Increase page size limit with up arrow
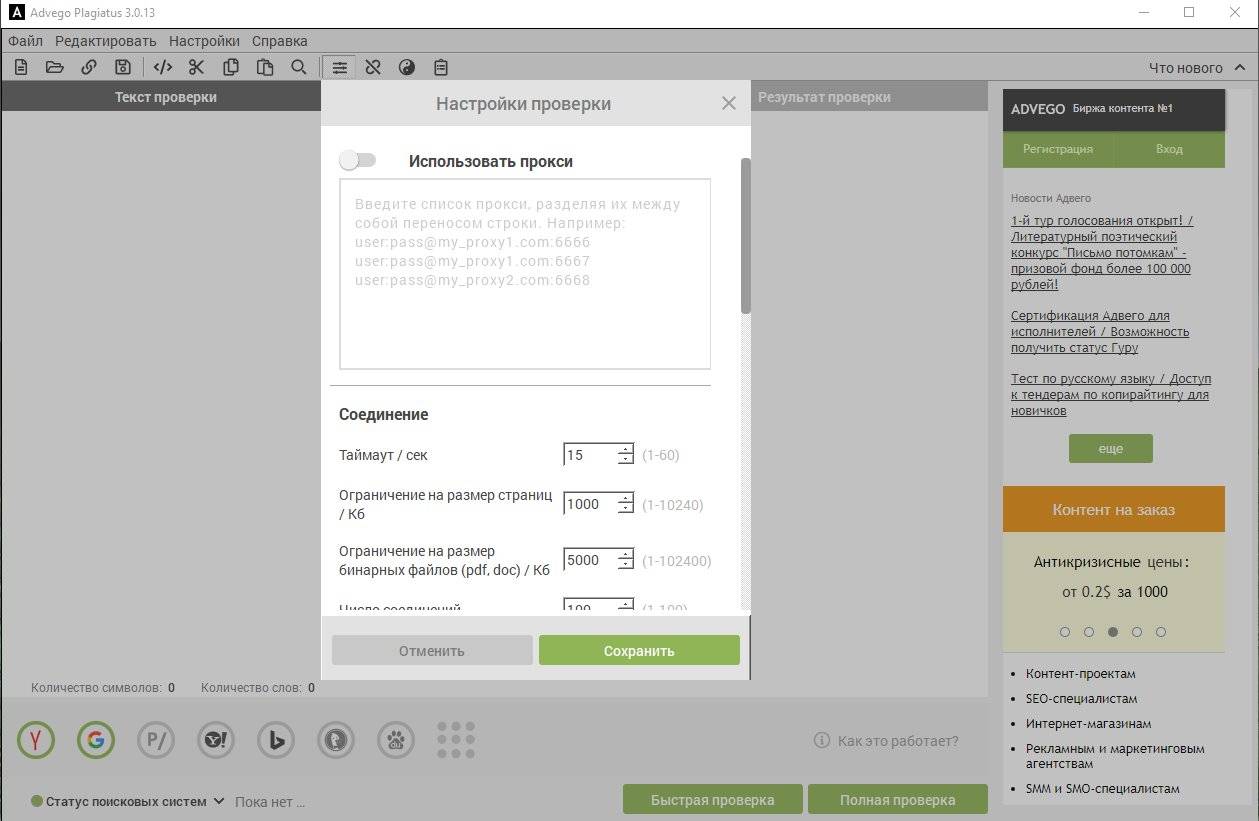 click(x=625, y=498)
